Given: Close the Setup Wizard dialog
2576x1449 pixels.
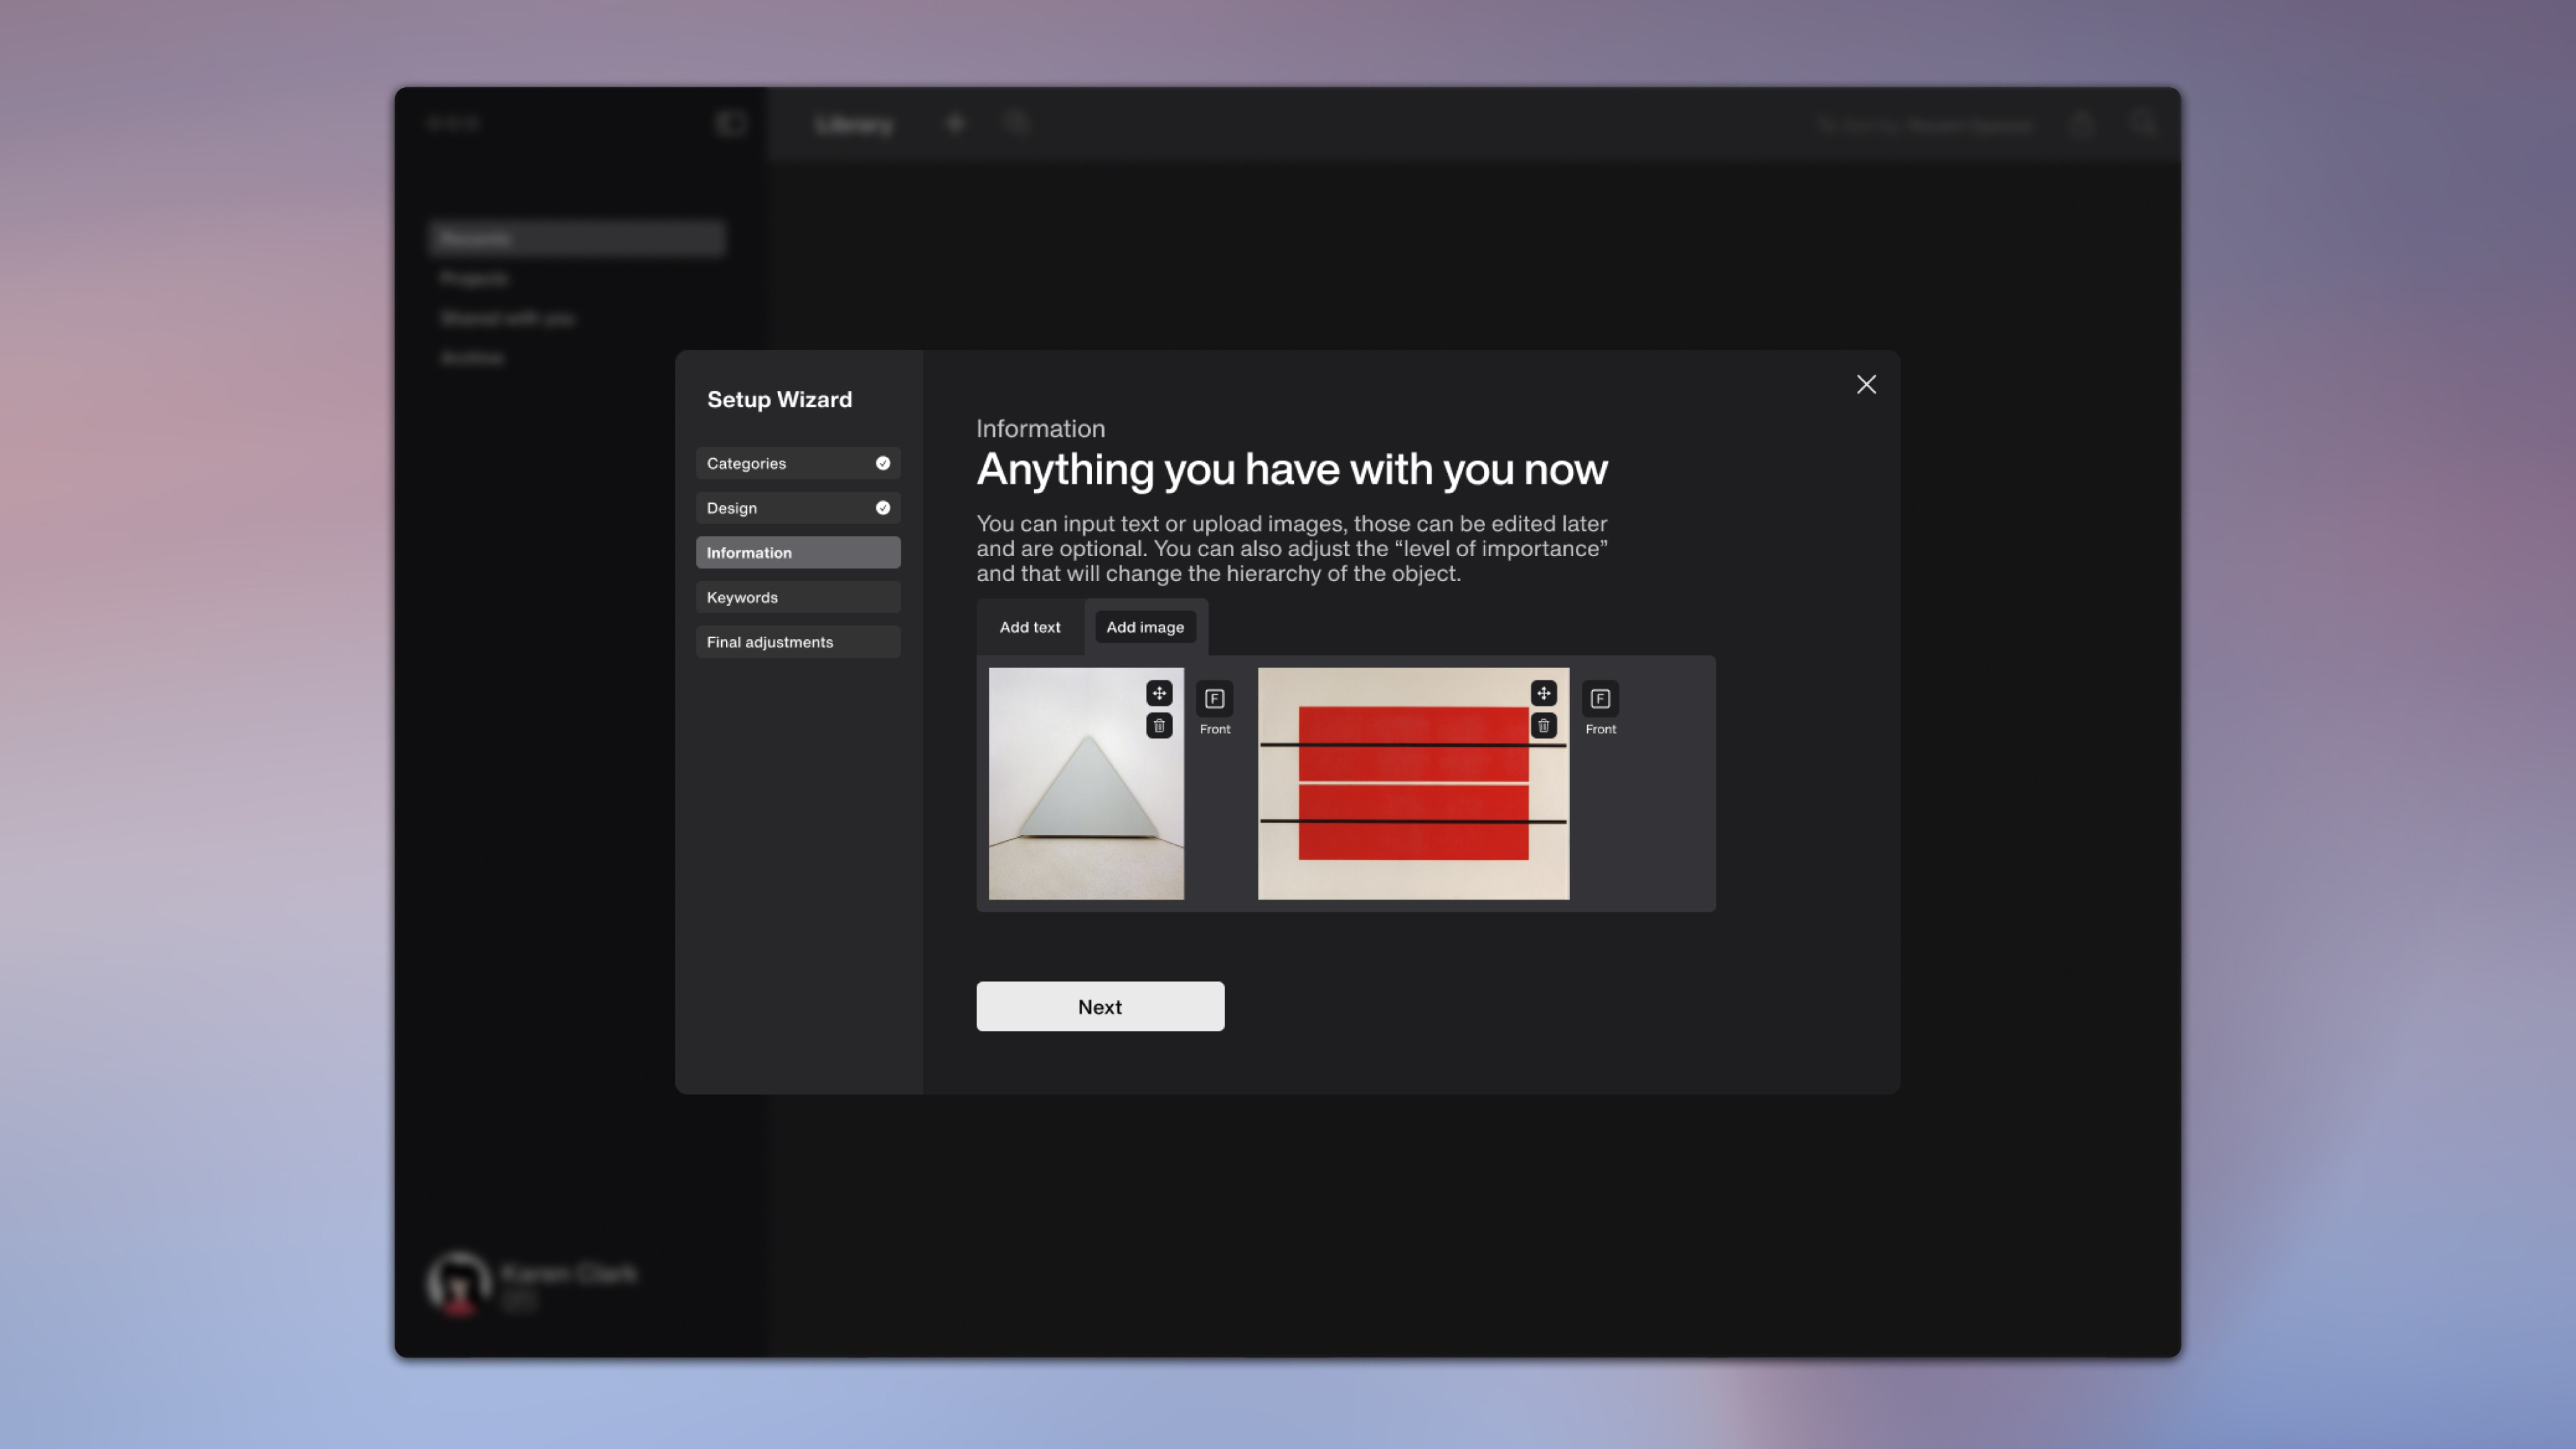Looking at the screenshot, I should click(1865, 385).
